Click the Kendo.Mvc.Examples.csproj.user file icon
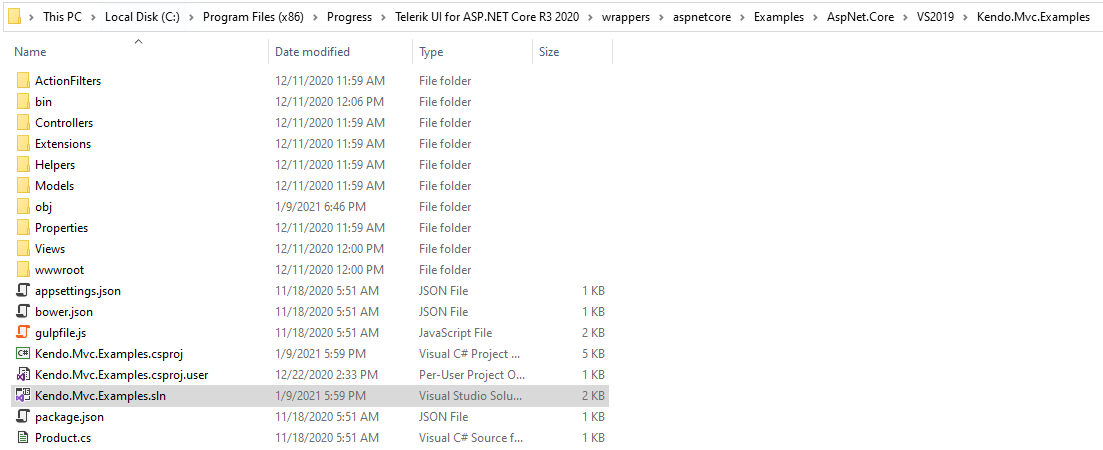The height and width of the screenshot is (450, 1103). click(x=23, y=375)
